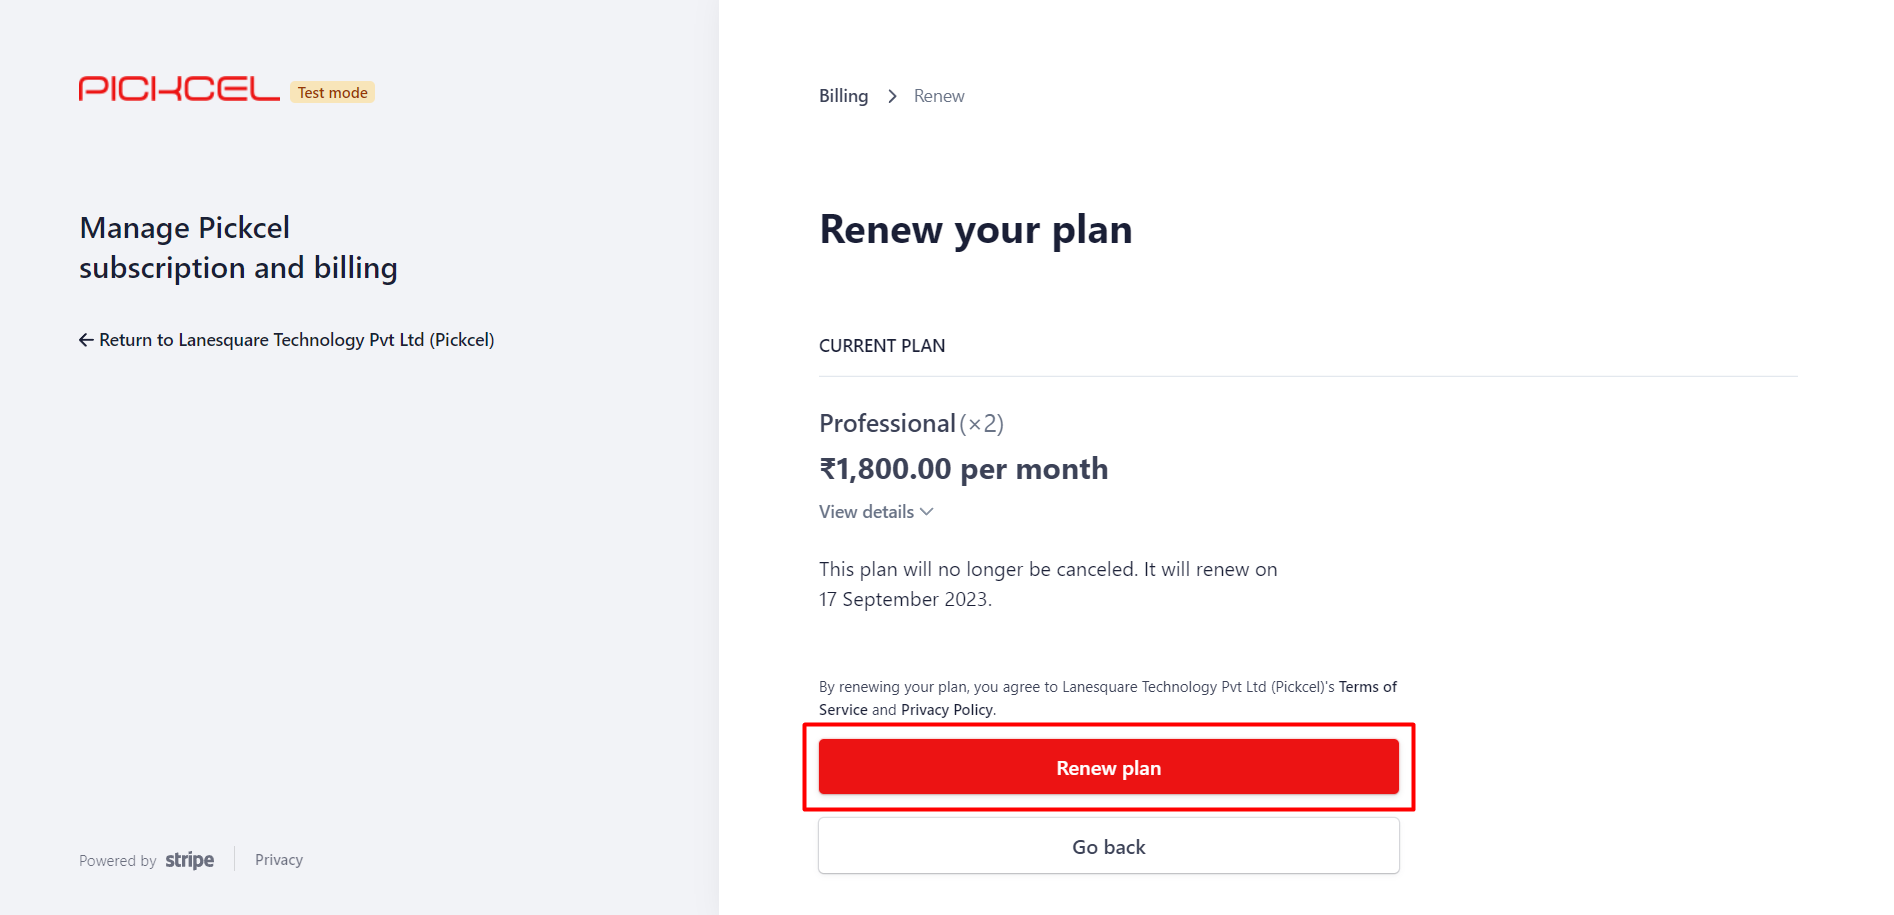This screenshot has width=1894, height=915.
Task: Click the CURRENT PLAN section label
Action: 882,346
